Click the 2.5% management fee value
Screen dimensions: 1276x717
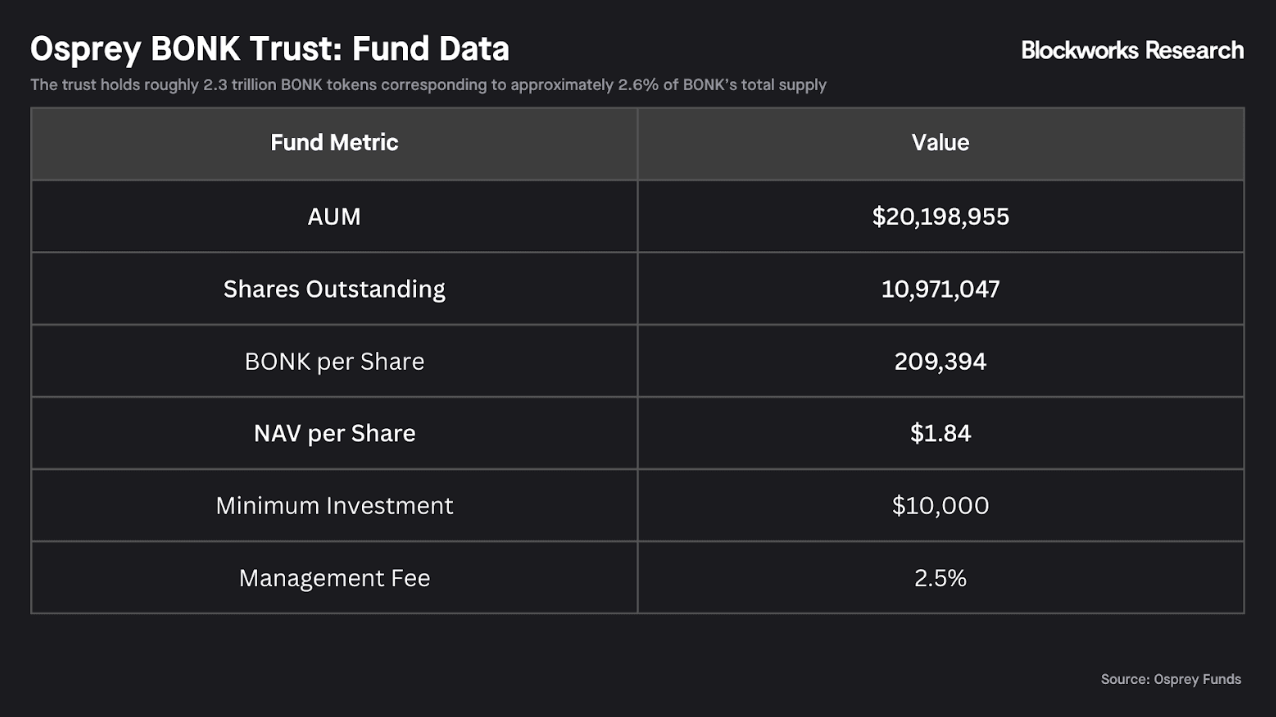(x=940, y=578)
